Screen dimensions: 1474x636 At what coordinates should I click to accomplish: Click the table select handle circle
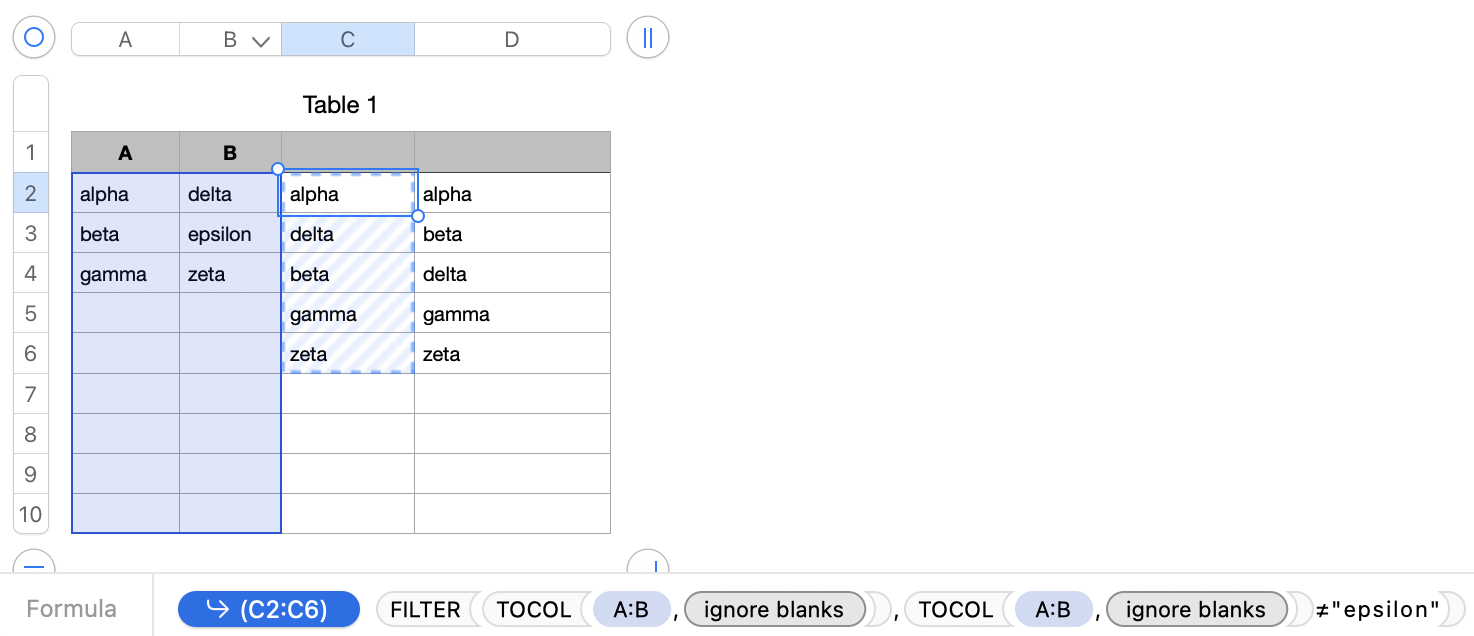click(x=34, y=38)
